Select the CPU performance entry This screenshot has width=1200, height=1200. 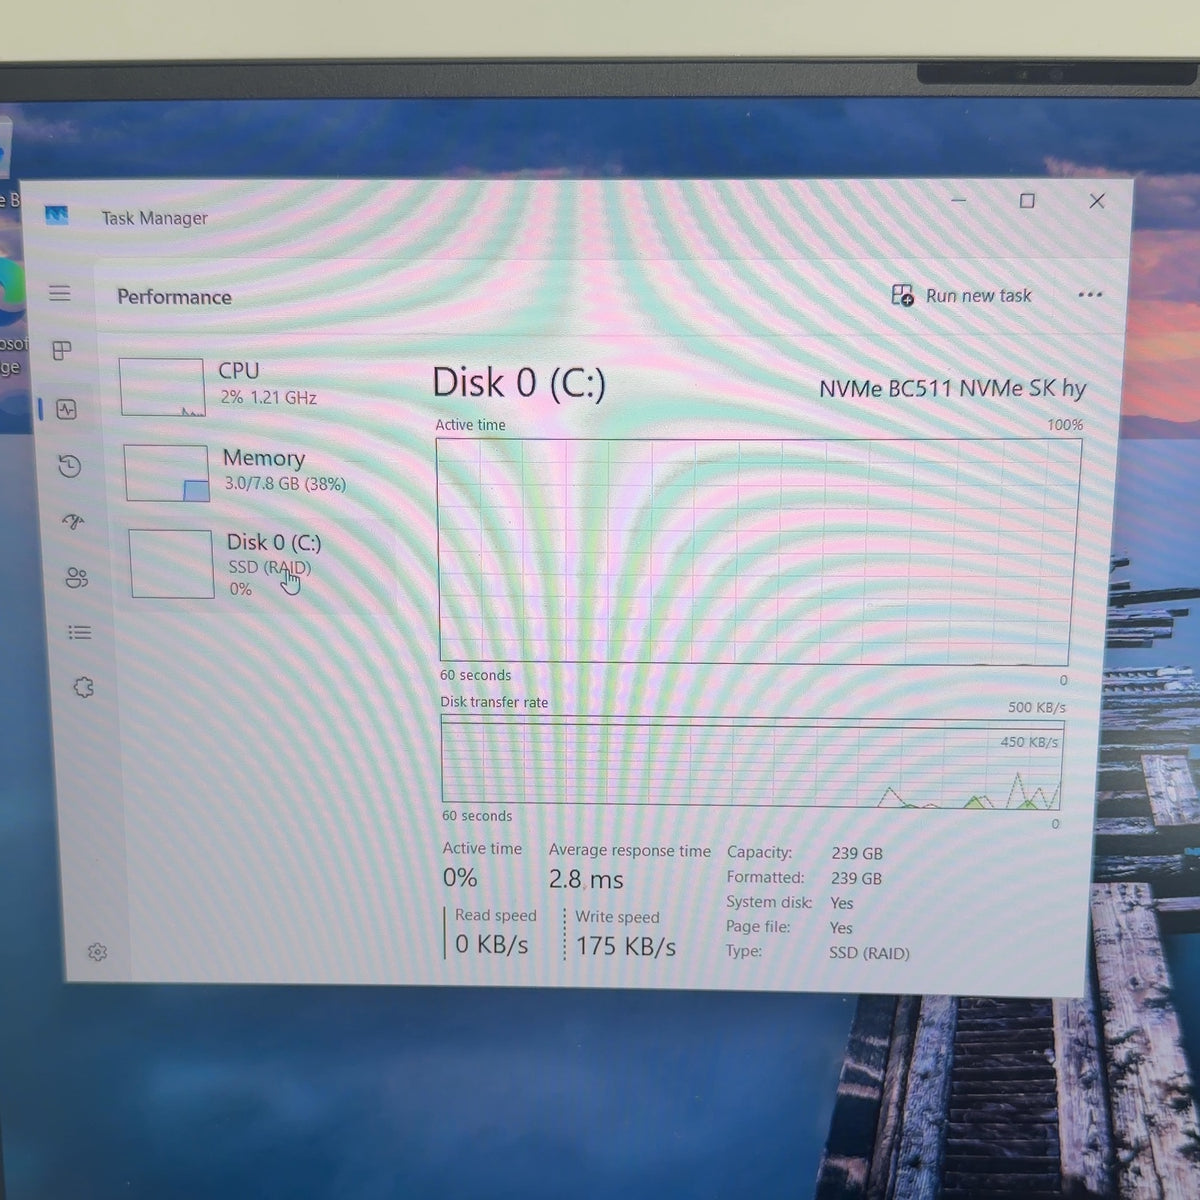tap(255, 386)
